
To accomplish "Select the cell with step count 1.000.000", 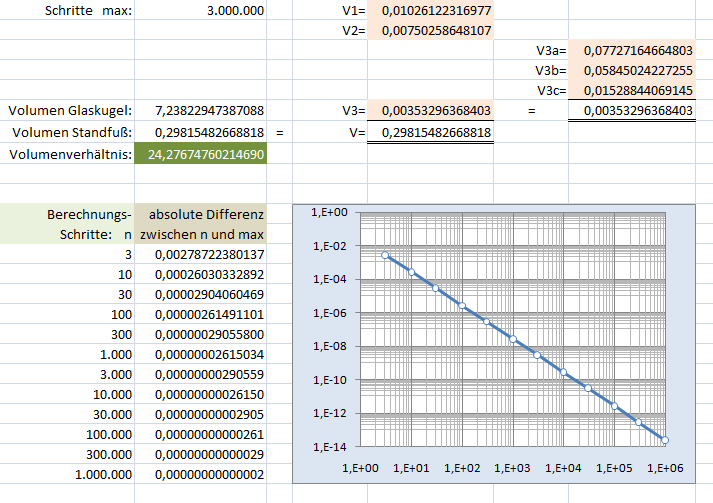I will coord(67,474).
